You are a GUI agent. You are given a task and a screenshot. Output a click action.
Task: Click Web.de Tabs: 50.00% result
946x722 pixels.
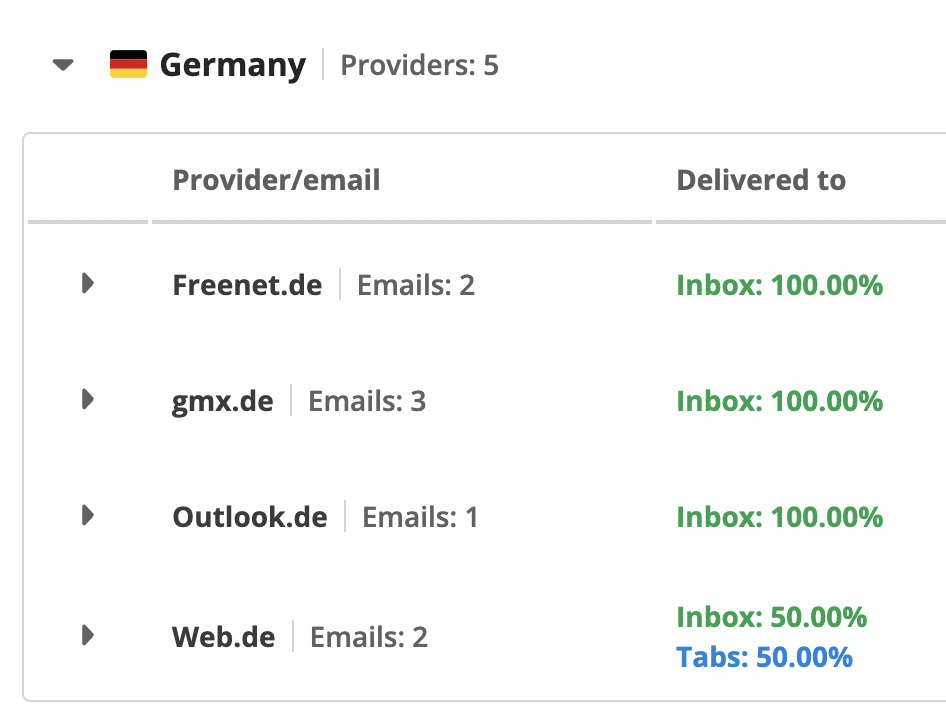pyautogui.click(x=764, y=657)
